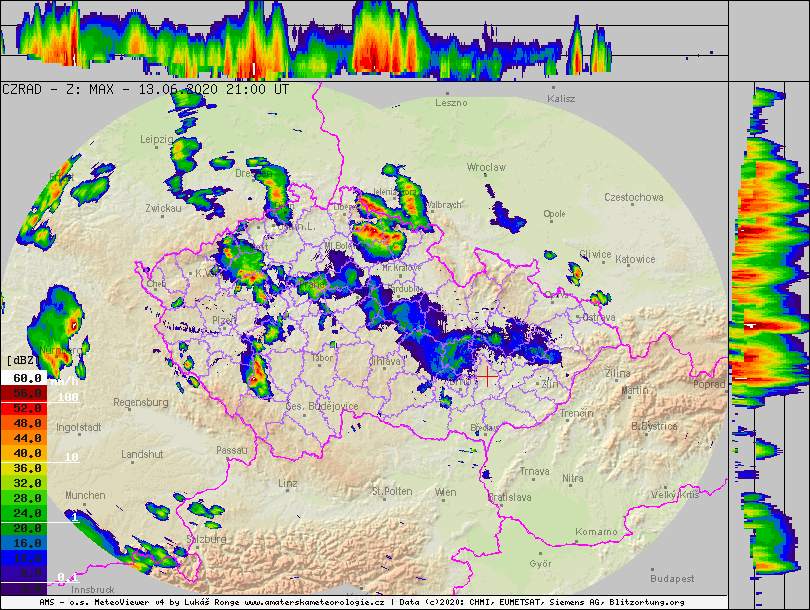Viewport: 810px width, 610px height.
Task: Click the 44.0 dBZ orange swatch
Action: [x=24, y=439]
